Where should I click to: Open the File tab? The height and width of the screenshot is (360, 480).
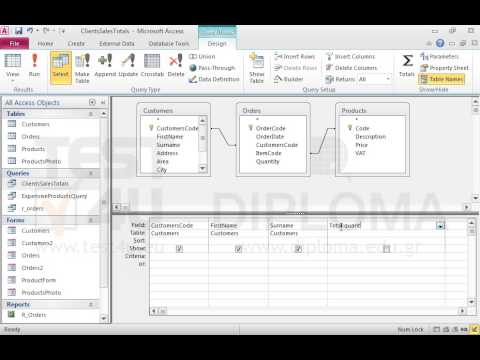(14, 44)
